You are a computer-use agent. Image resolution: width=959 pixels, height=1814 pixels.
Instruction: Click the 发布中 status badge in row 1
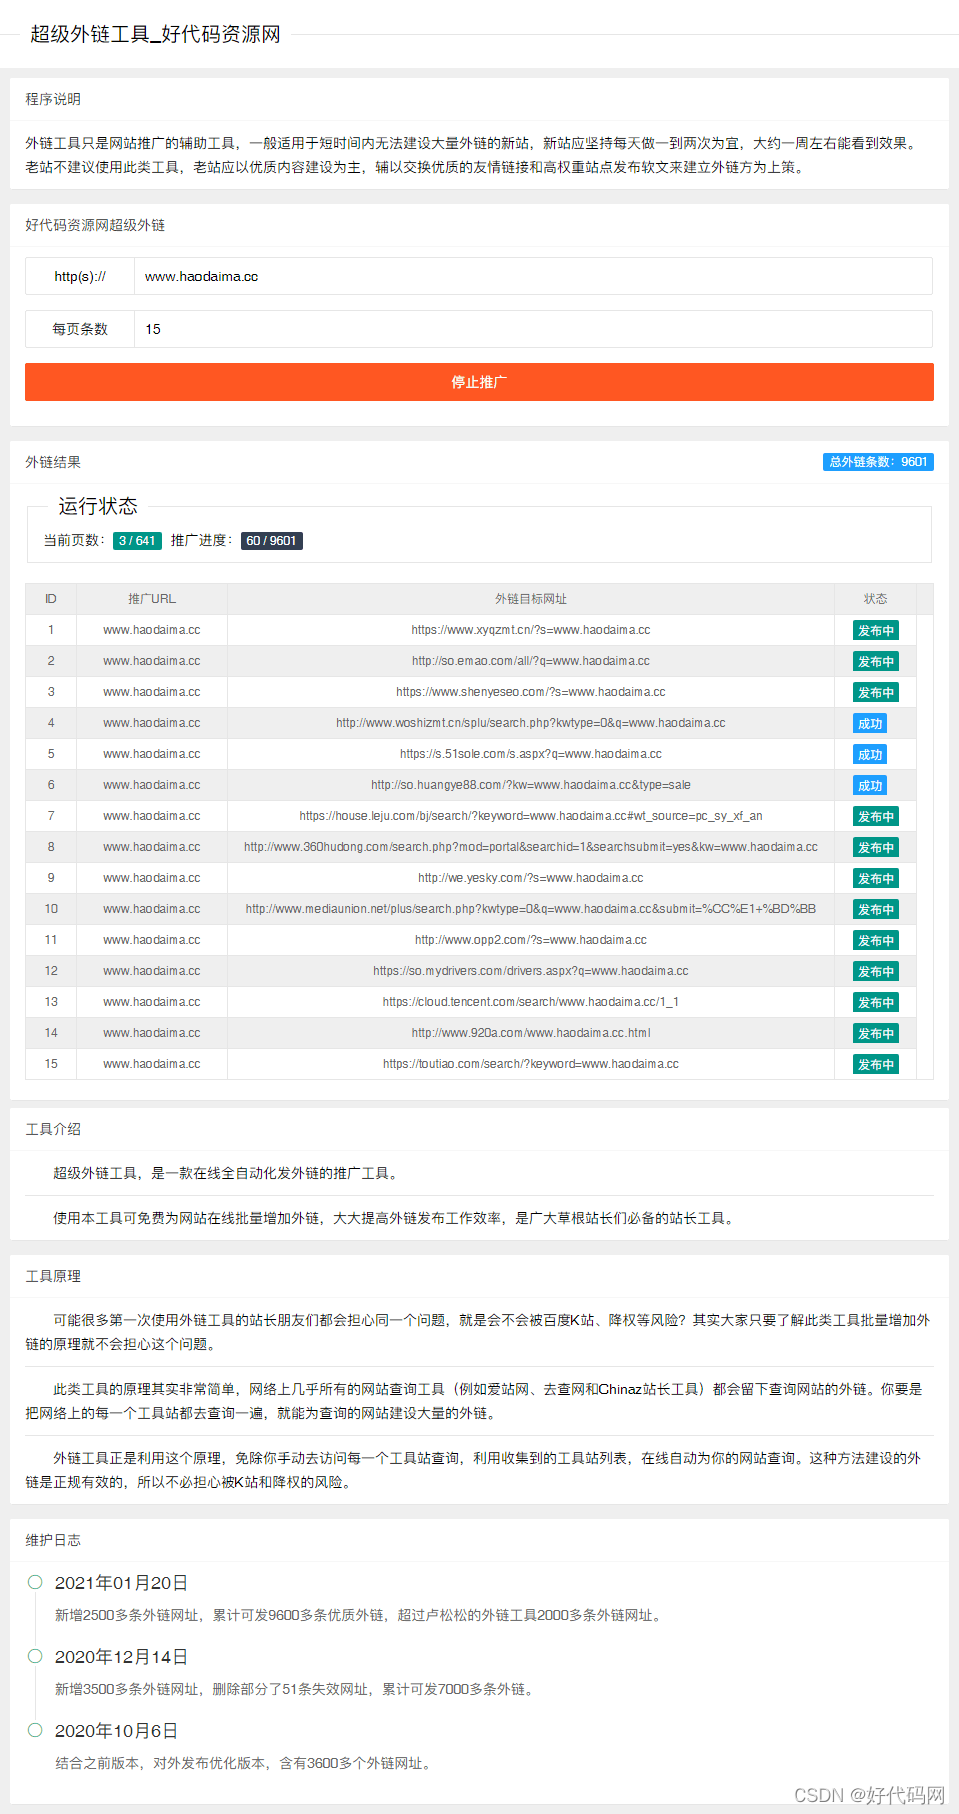tap(875, 631)
